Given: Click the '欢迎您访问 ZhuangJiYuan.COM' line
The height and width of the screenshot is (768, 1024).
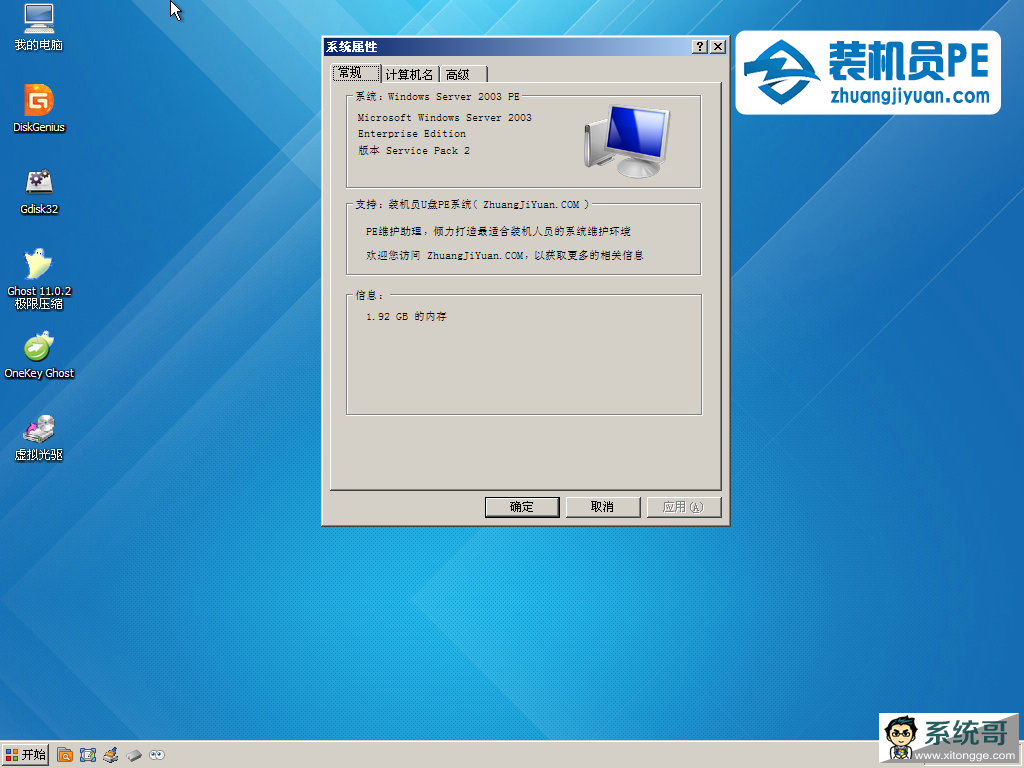Looking at the screenshot, I should click(504, 255).
